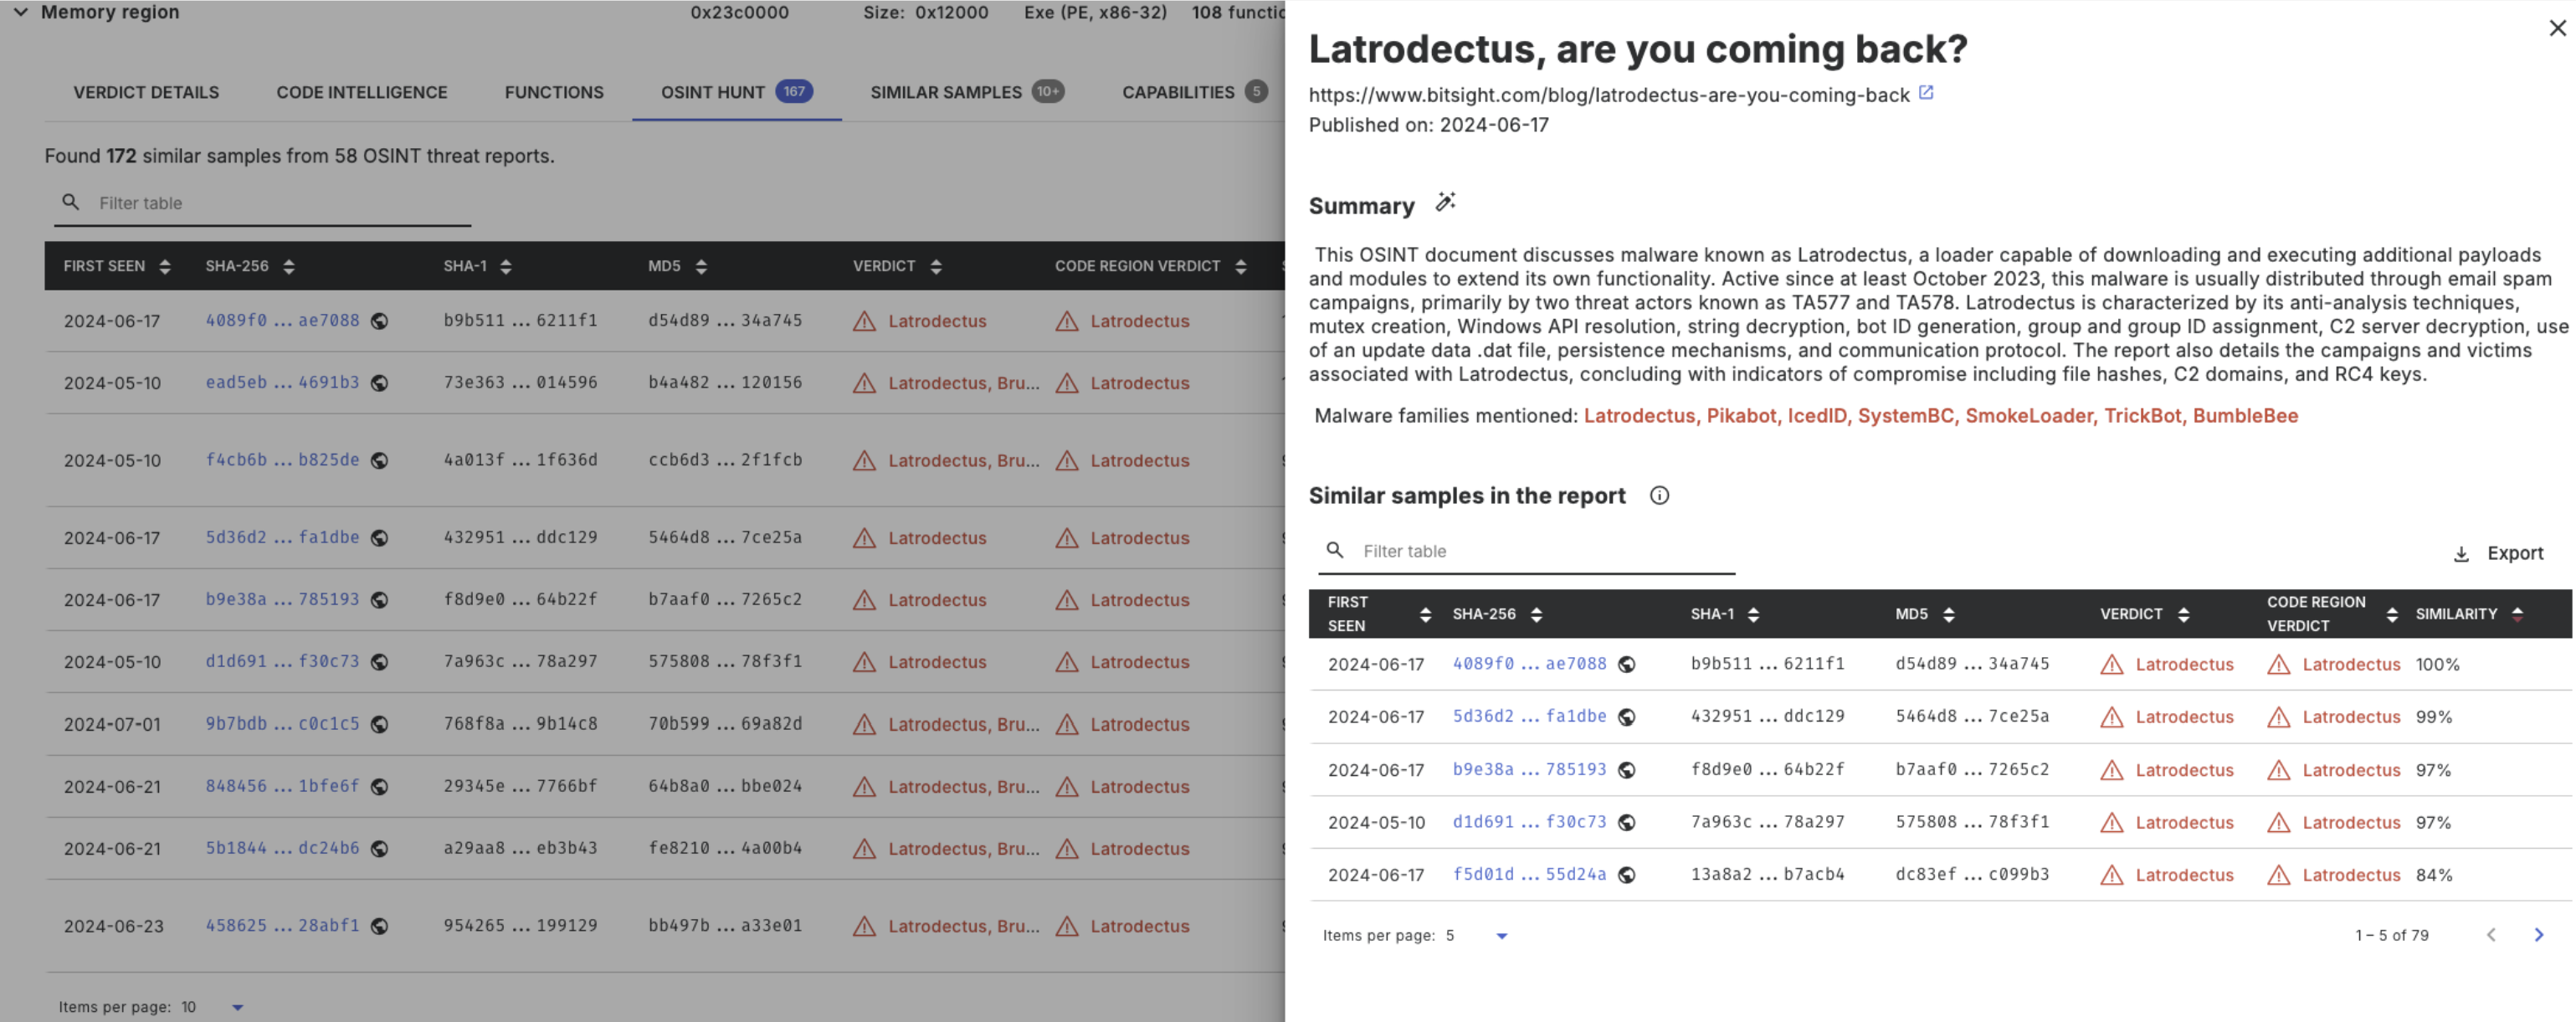Image resolution: width=2576 pixels, height=1022 pixels.
Task: Toggle sort on report table's MD5 column
Action: pyautogui.click(x=1948, y=614)
